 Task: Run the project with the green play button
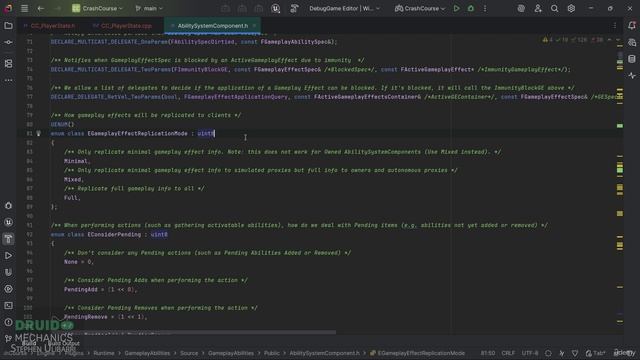[x=456, y=8]
